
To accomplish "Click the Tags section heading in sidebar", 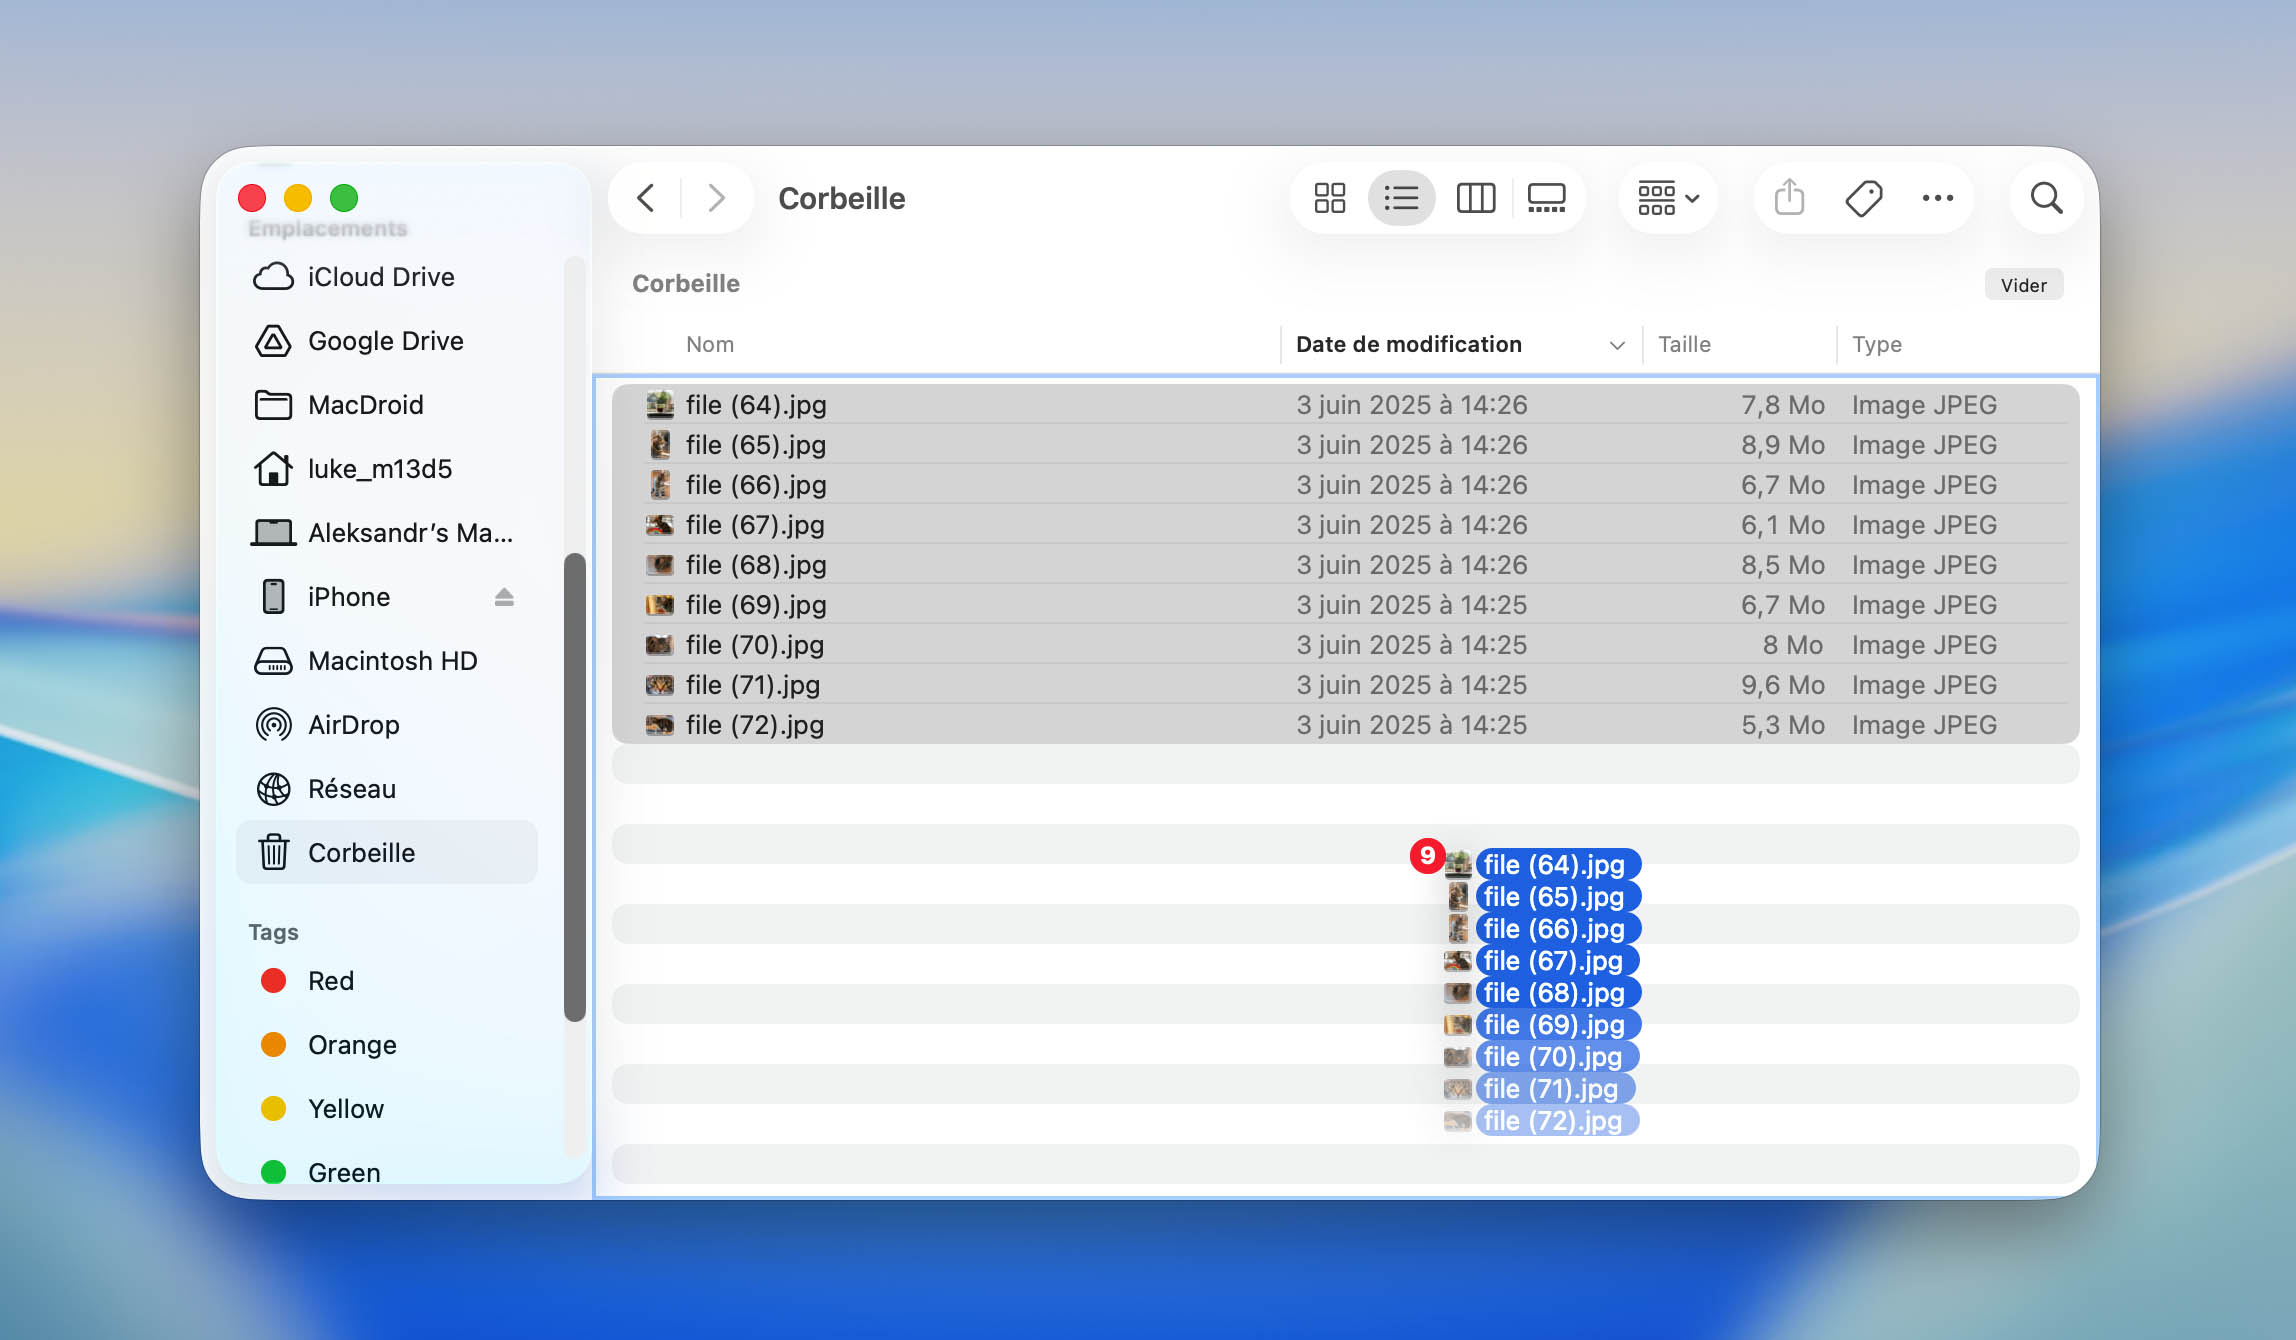I will point(273,932).
